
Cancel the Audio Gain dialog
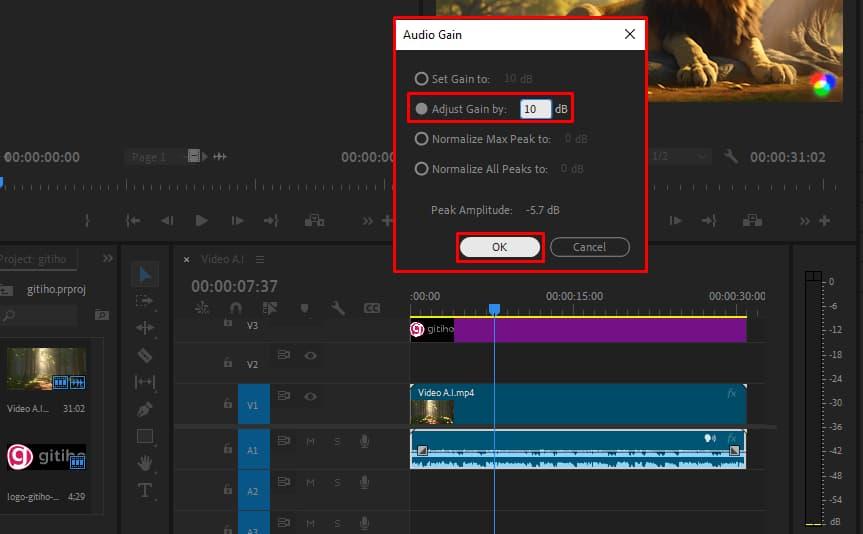(589, 247)
